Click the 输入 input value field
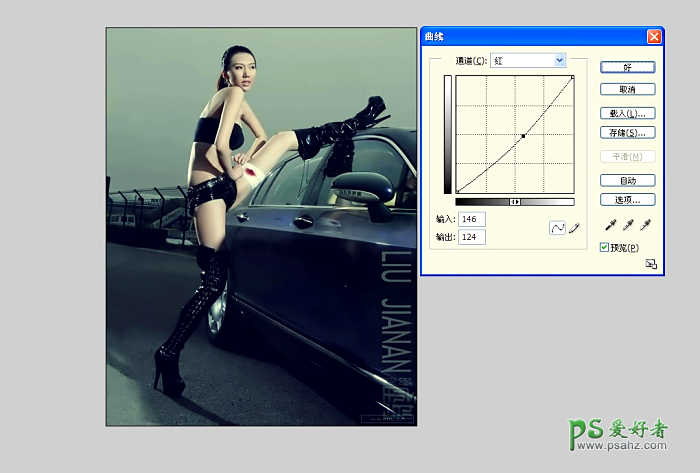 471,219
